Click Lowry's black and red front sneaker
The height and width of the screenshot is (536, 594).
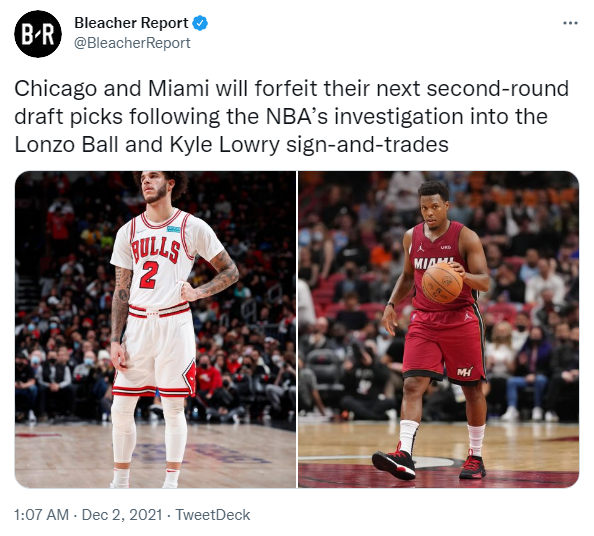(x=394, y=463)
